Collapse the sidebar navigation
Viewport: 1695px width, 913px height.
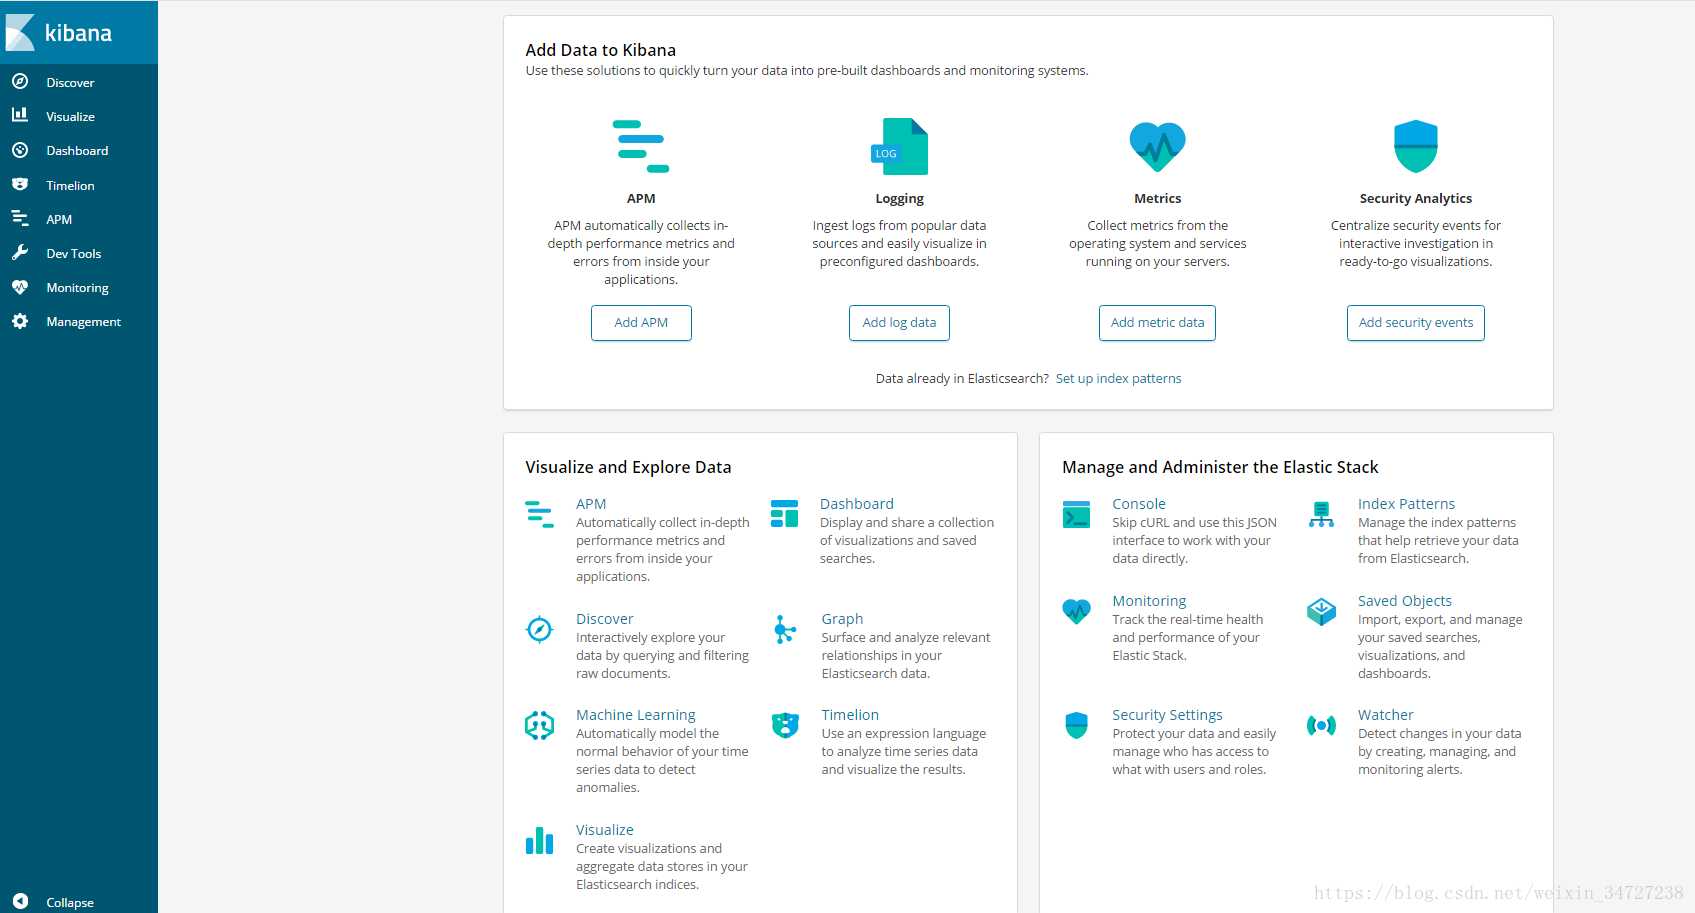[70, 902]
